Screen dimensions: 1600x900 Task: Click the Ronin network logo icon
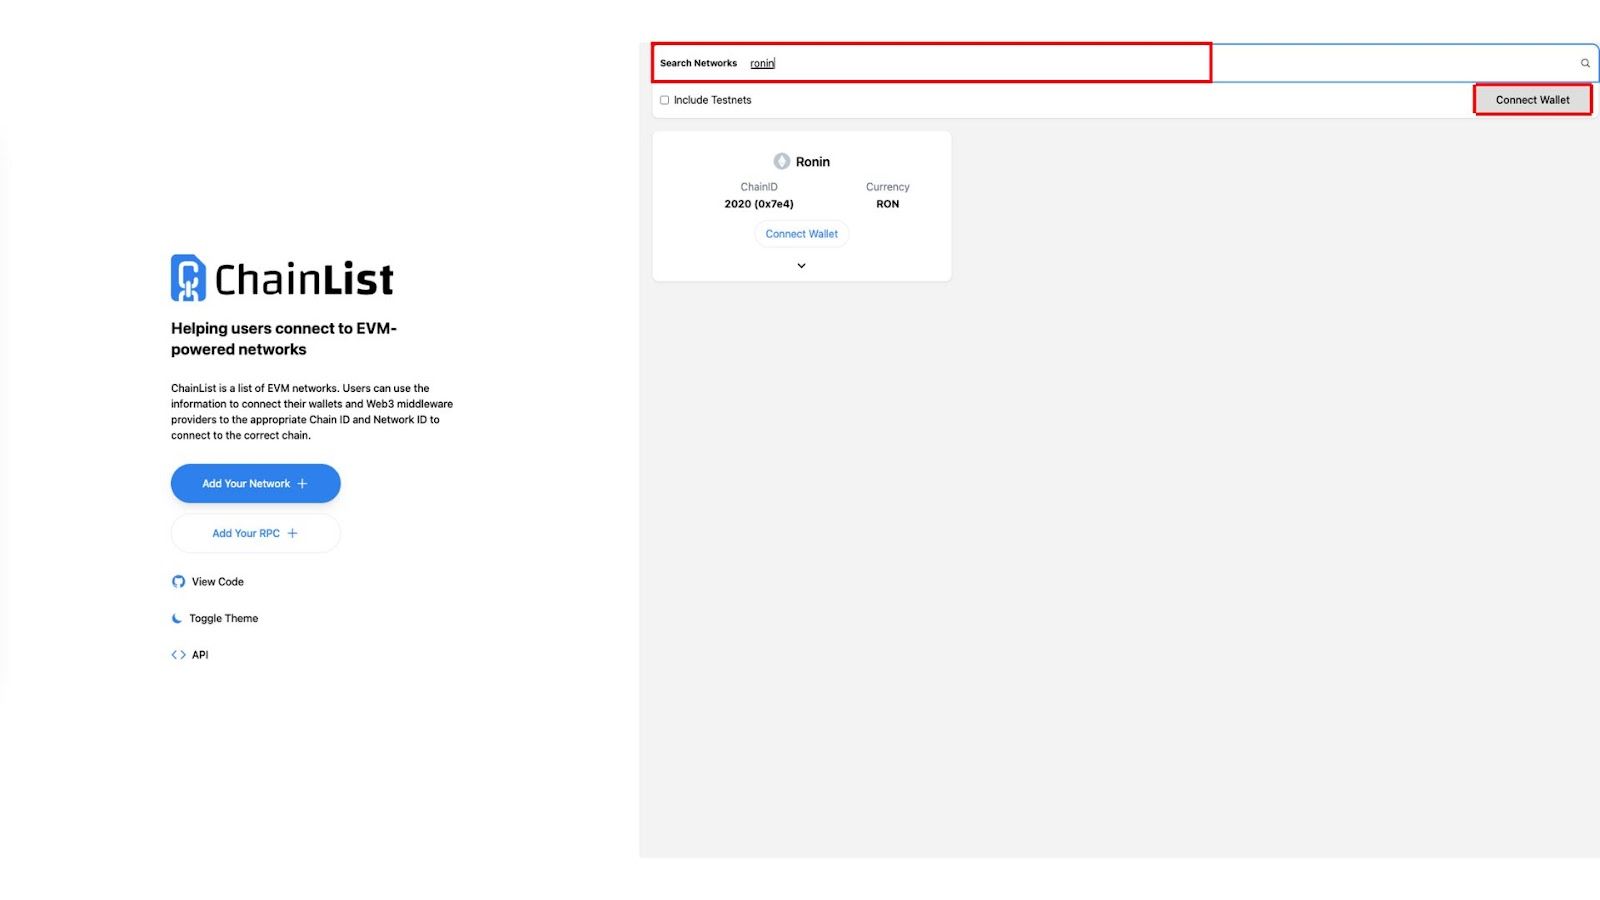click(782, 161)
